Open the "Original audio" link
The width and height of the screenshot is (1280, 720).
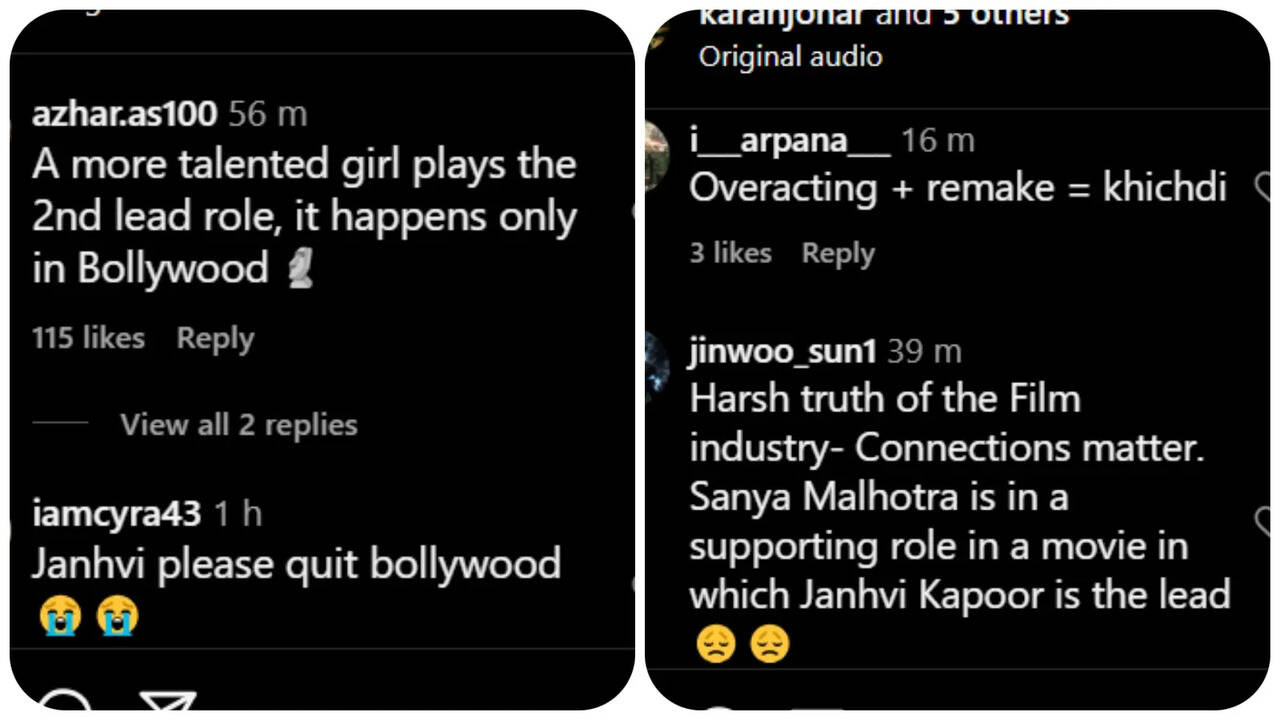(x=790, y=56)
